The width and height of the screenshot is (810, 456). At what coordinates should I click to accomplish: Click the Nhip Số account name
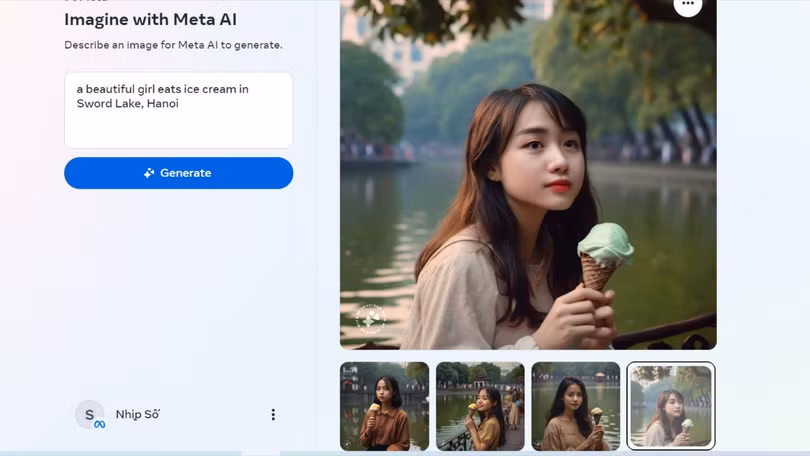coord(137,414)
